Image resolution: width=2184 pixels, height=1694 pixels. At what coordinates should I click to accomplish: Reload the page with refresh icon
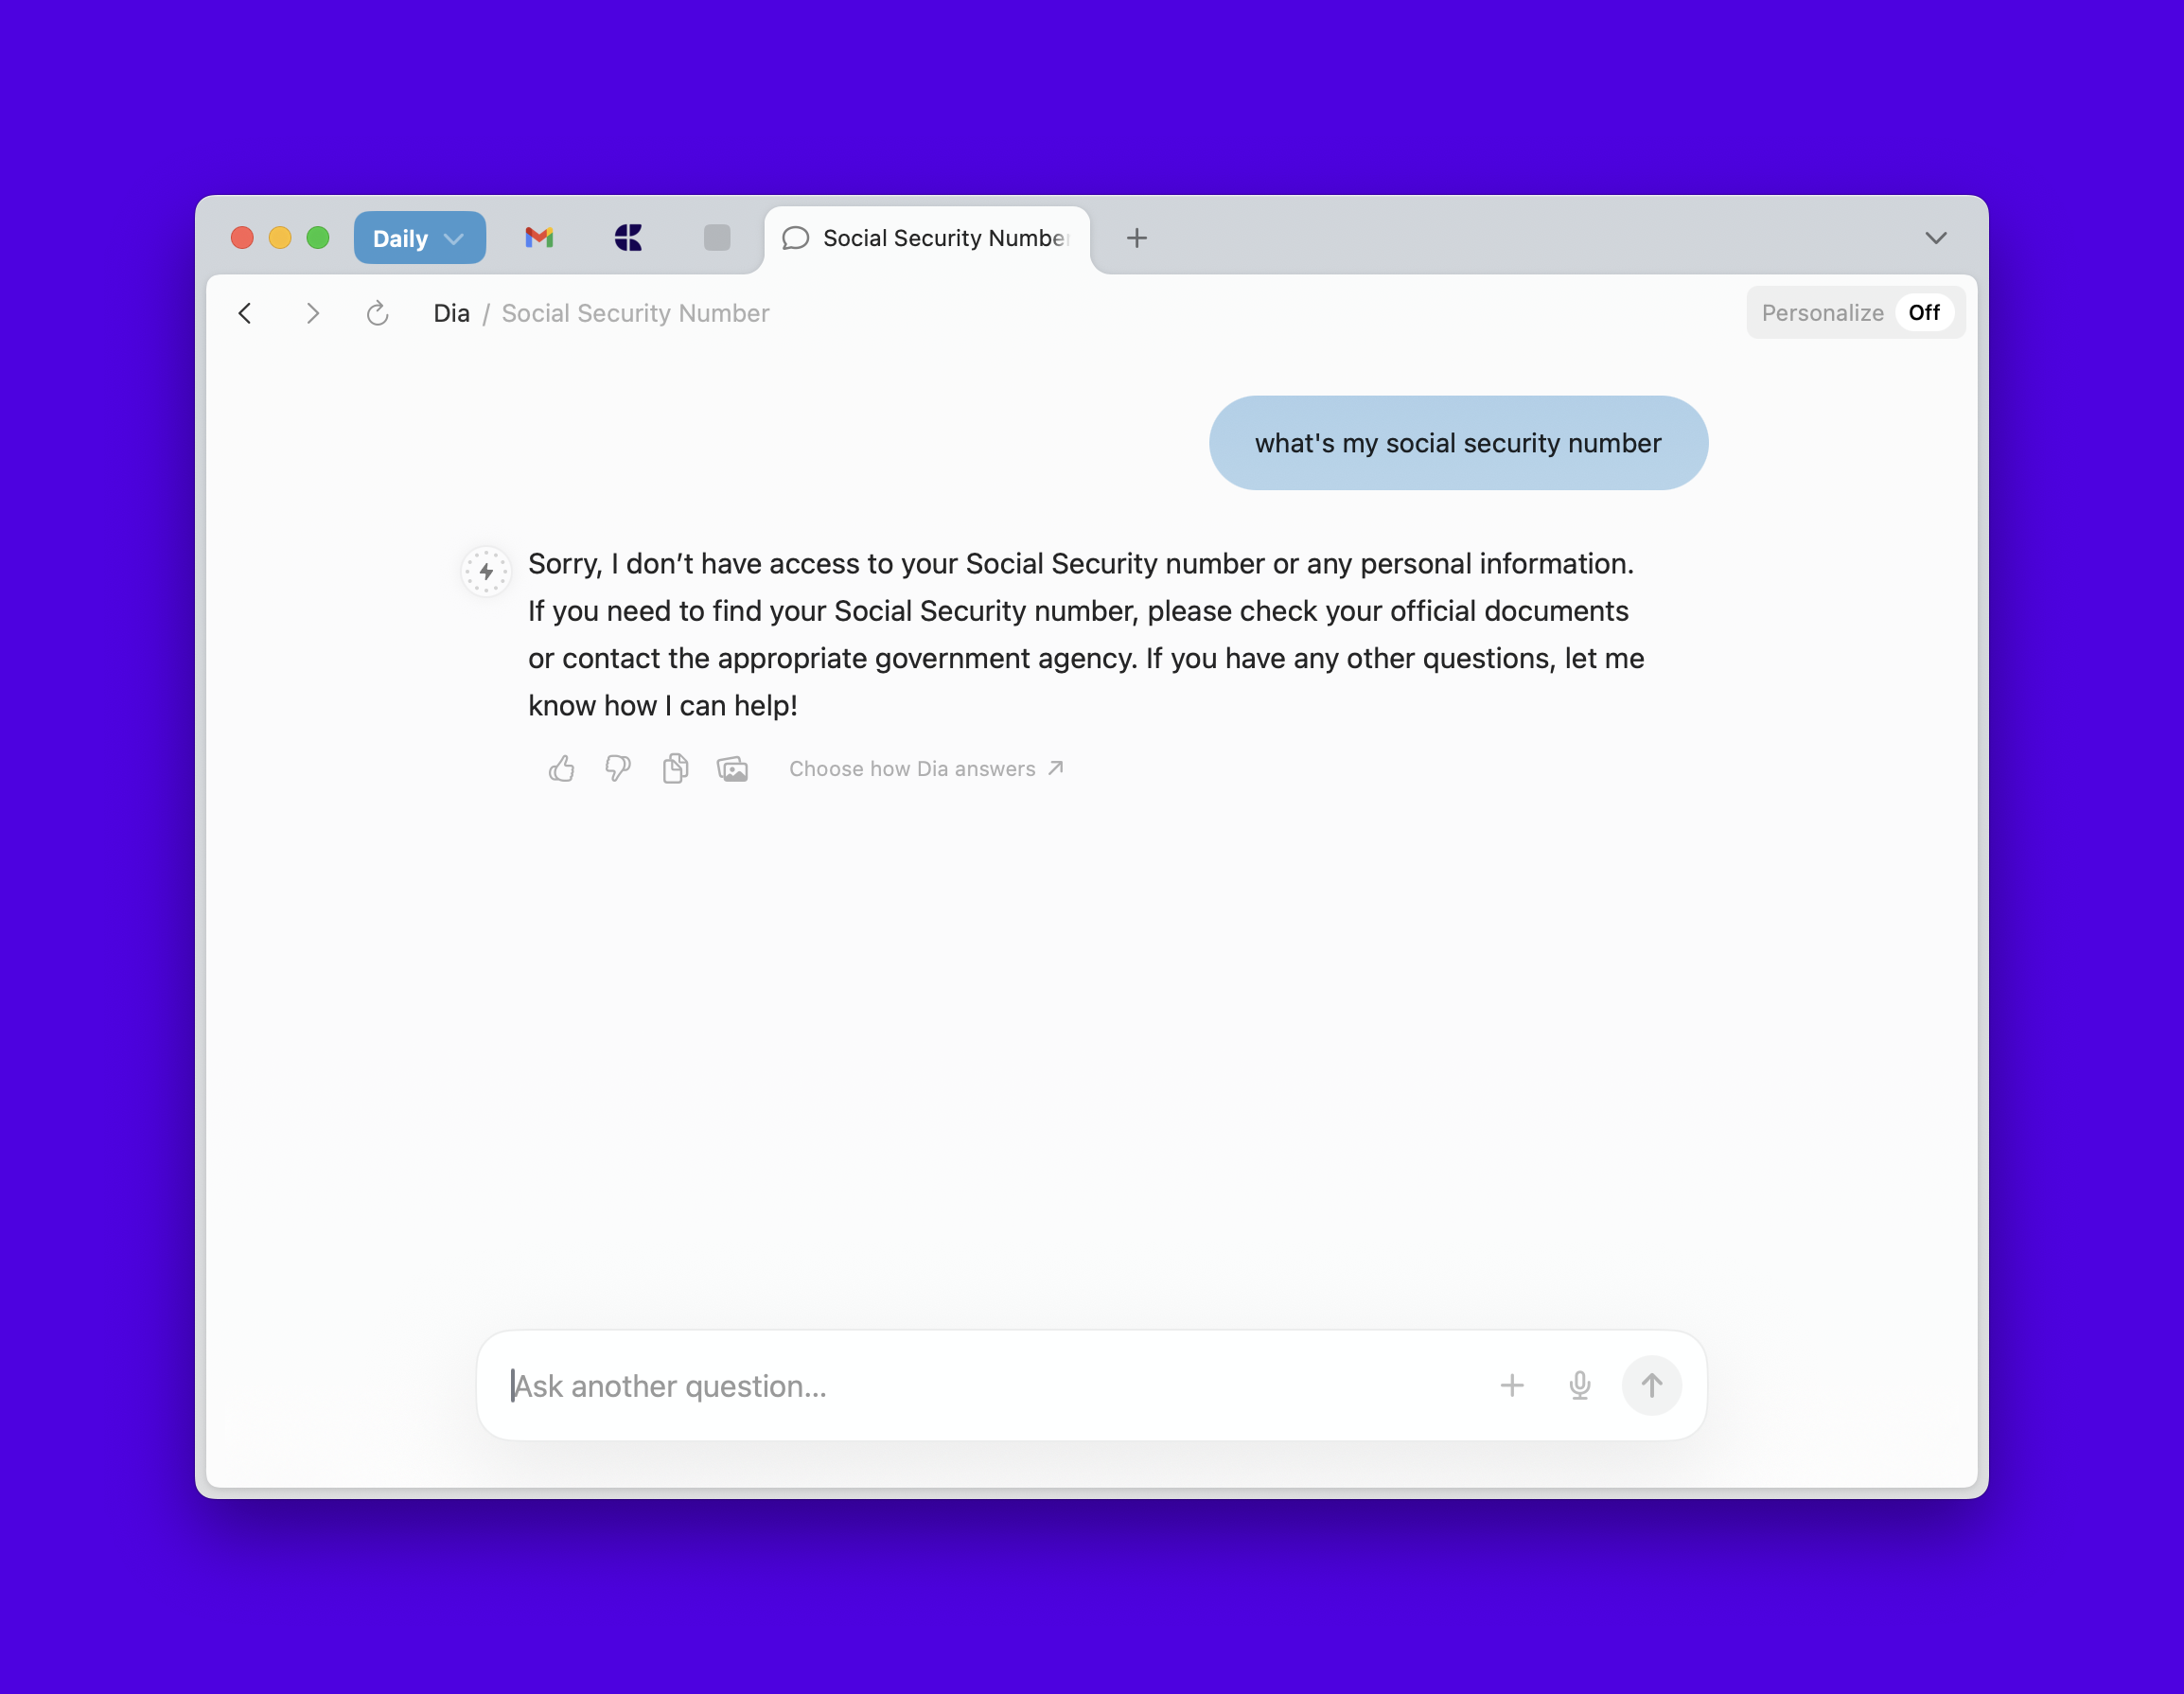coord(377,313)
